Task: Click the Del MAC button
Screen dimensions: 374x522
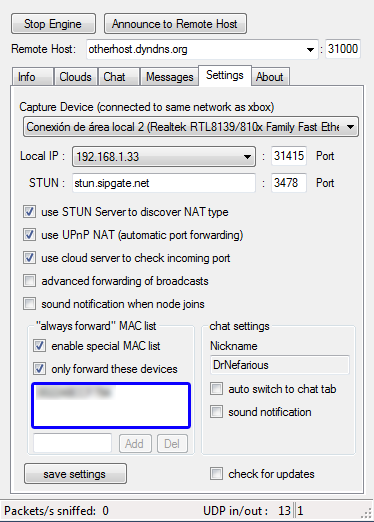Action: click(x=172, y=444)
